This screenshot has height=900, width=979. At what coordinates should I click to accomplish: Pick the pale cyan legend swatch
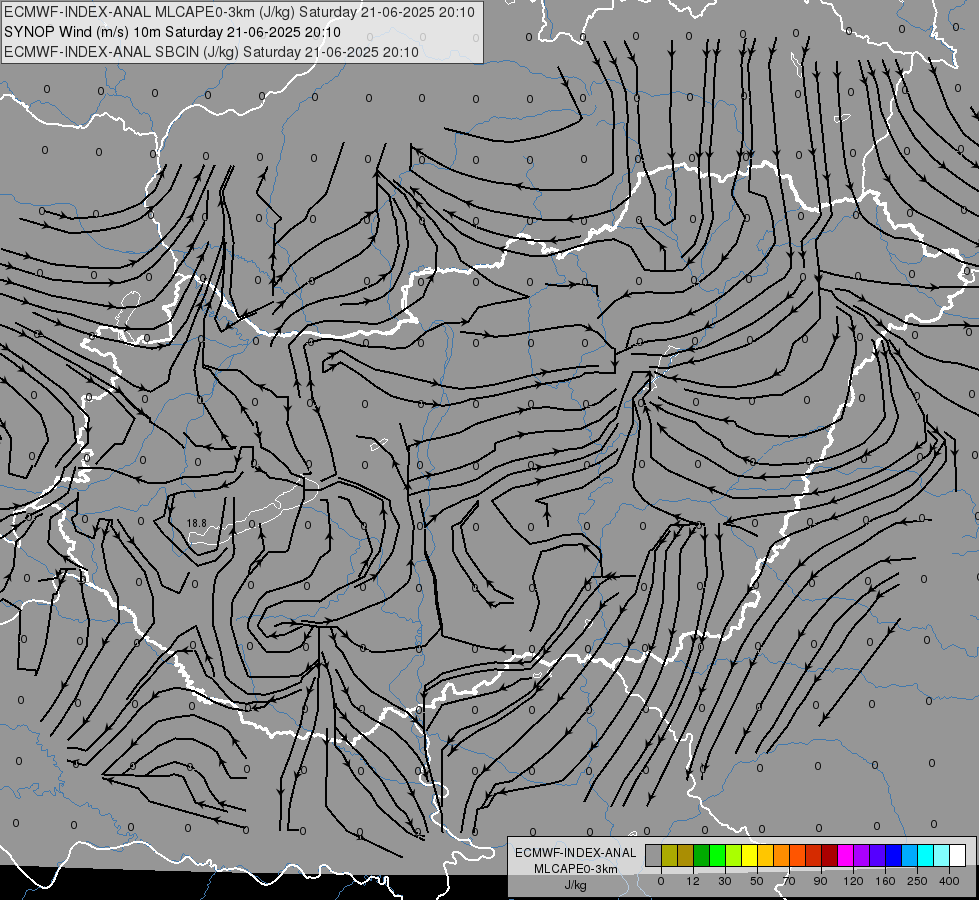coord(942,855)
